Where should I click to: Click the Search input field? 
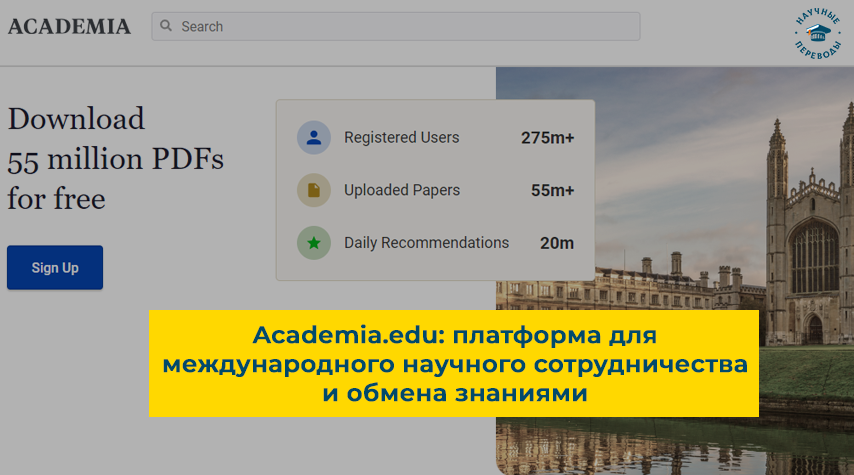396,26
